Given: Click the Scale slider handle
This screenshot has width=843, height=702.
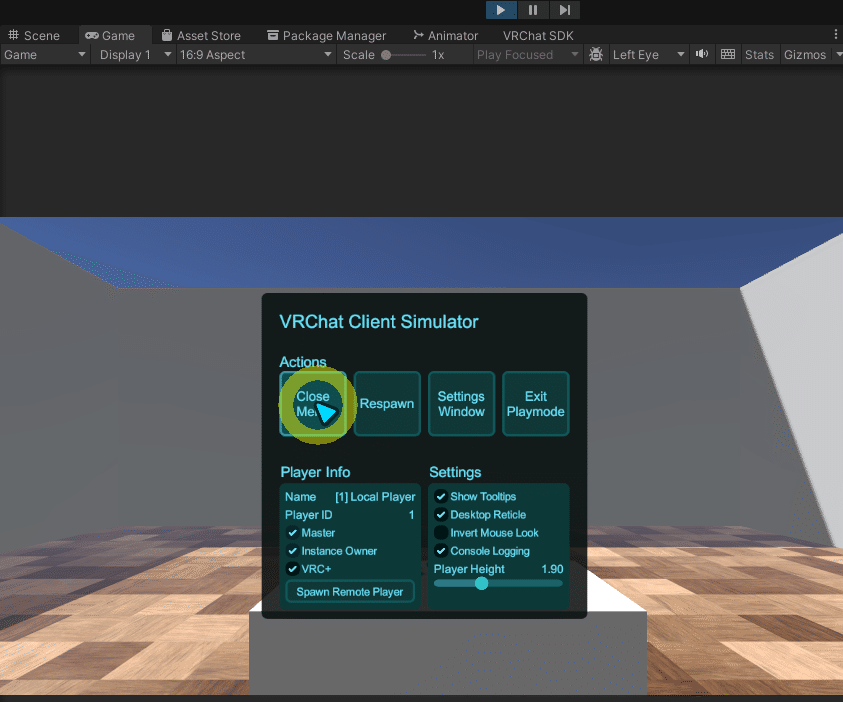Looking at the screenshot, I should click(x=386, y=55).
